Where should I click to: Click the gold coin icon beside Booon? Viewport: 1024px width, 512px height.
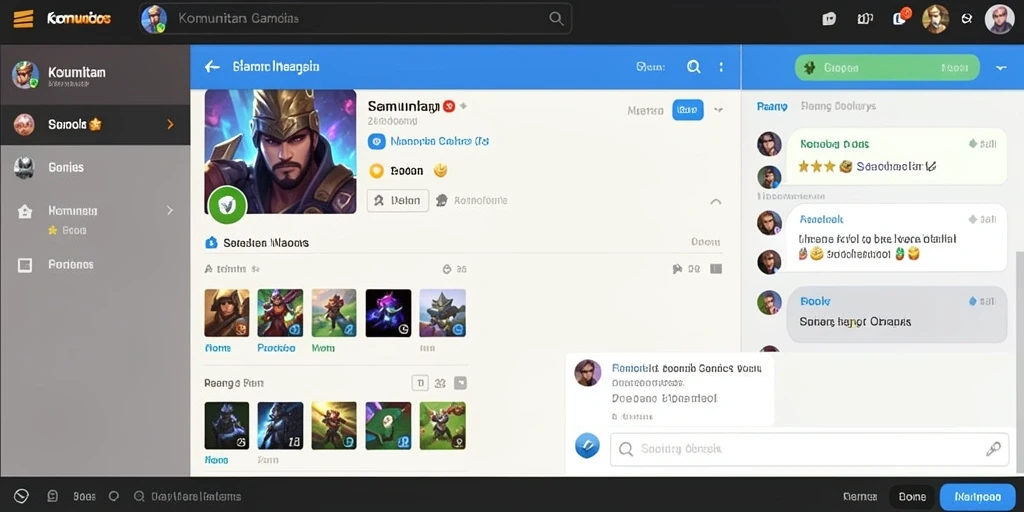376,171
